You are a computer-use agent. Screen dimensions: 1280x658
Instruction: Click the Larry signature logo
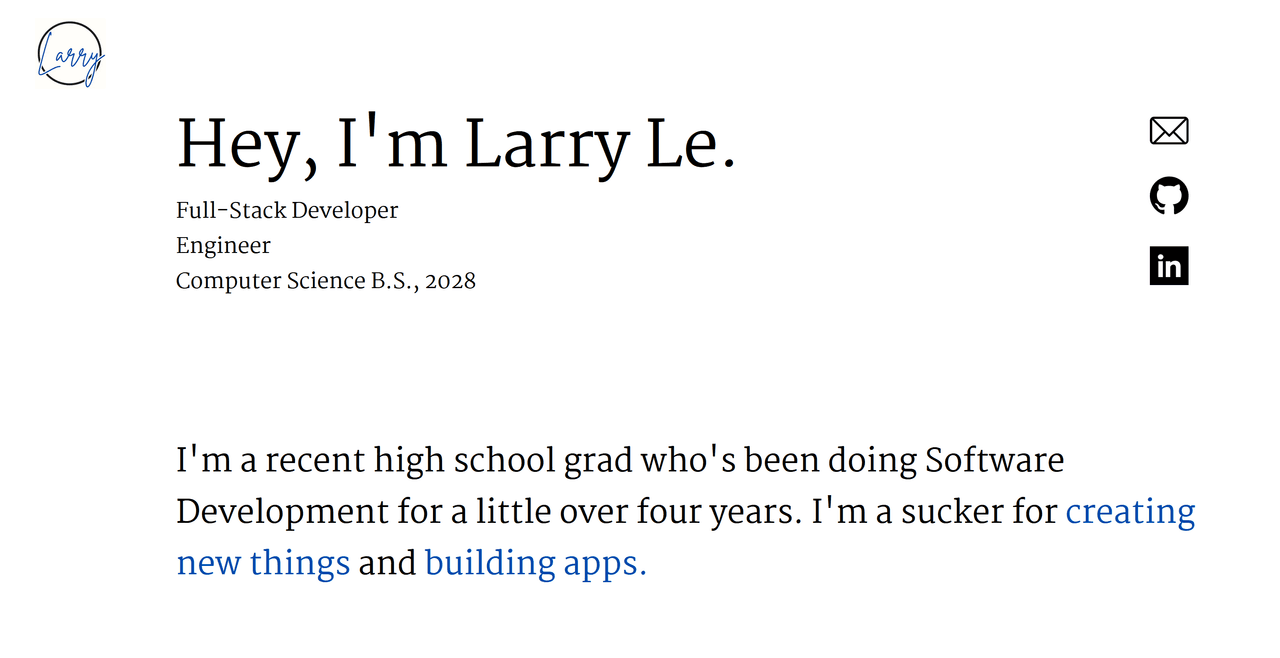(x=70, y=54)
